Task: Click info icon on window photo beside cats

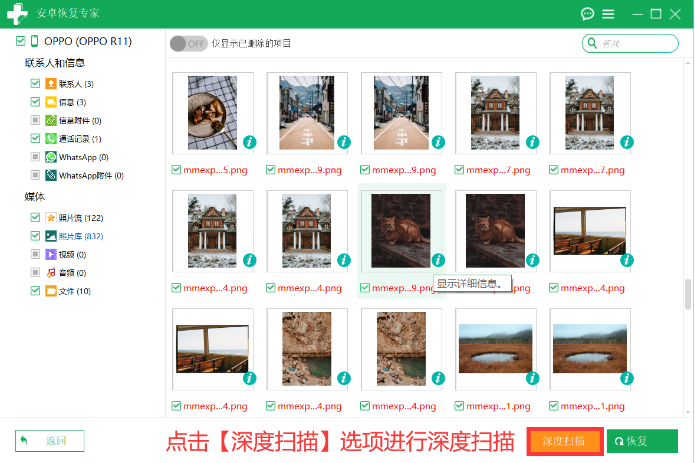Action: 627,260
